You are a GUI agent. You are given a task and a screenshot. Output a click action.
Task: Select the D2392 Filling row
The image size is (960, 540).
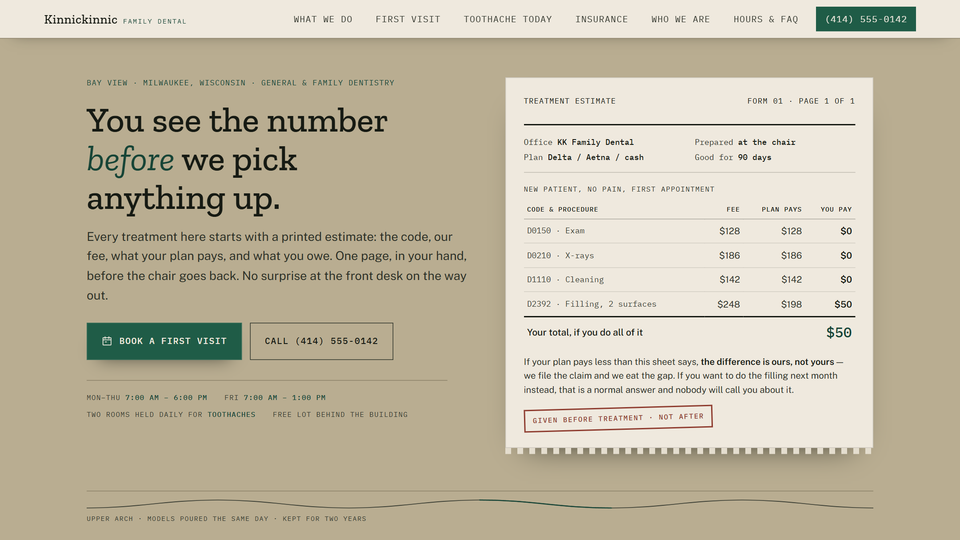pos(689,304)
